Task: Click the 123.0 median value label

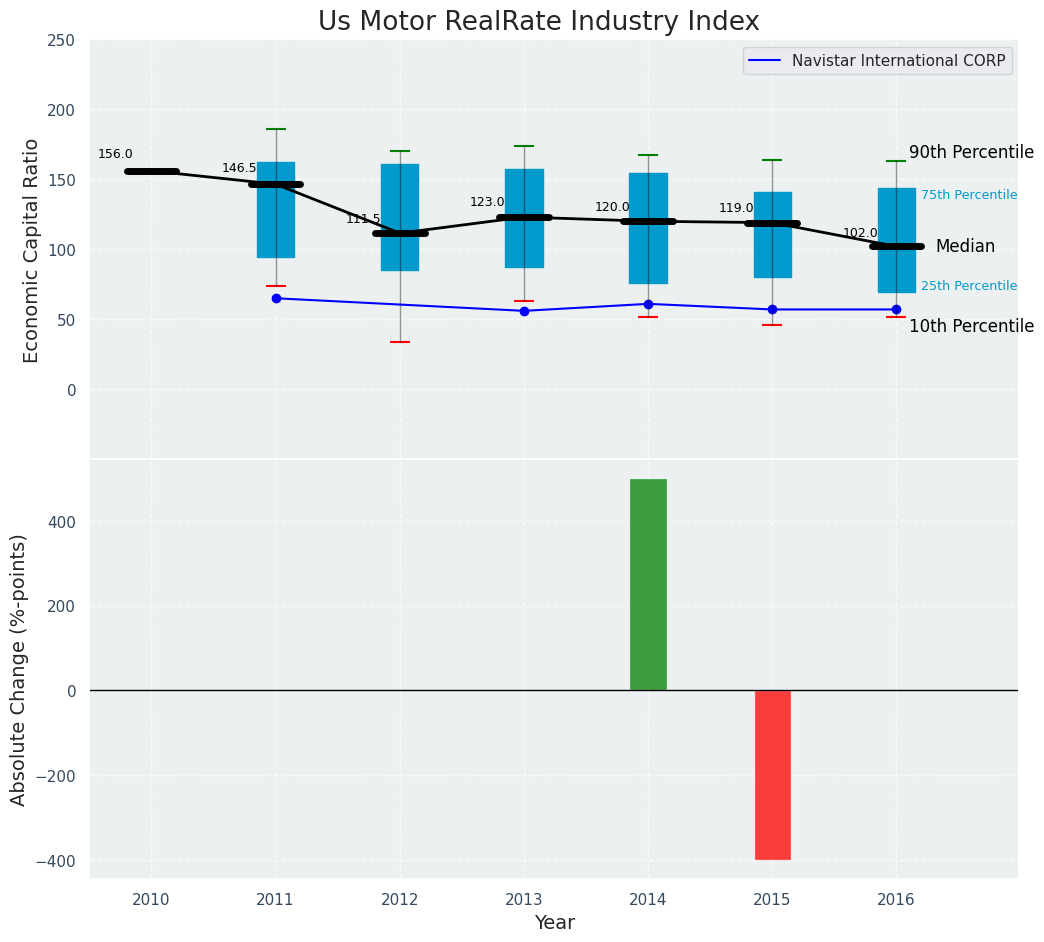Action: (487, 202)
